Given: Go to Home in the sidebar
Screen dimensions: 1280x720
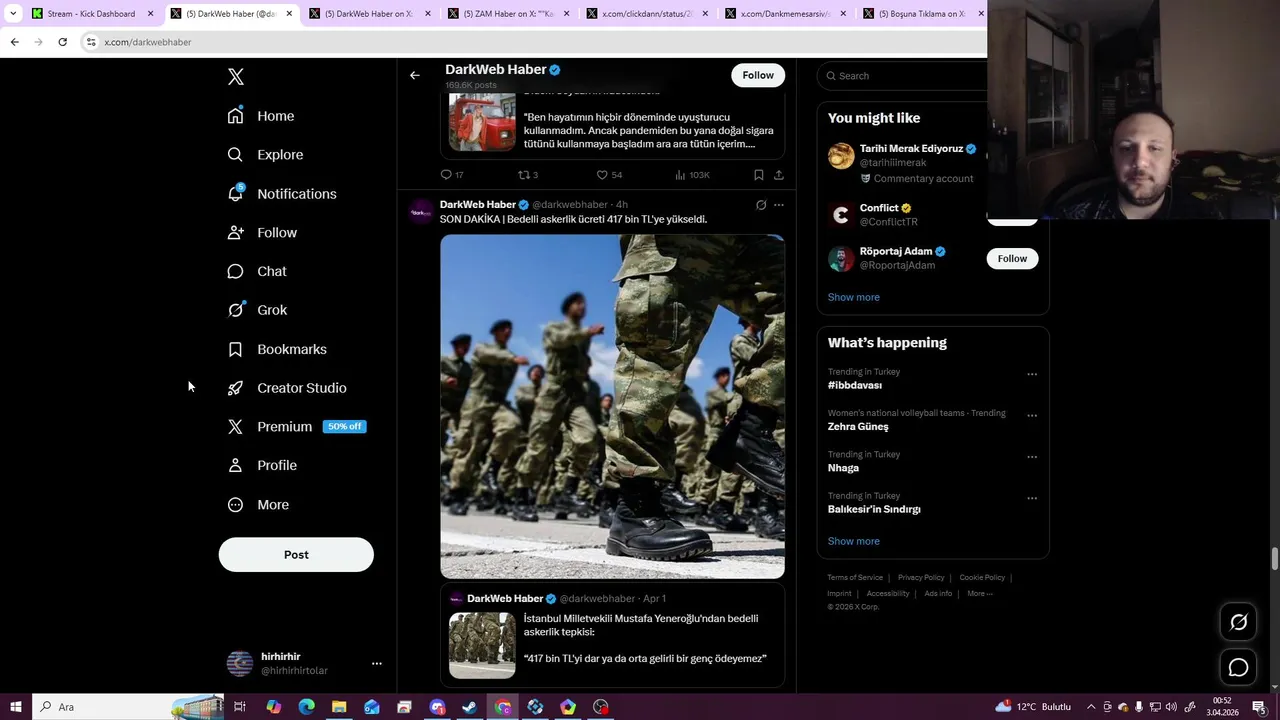Looking at the screenshot, I should click(x=261, y=116).
